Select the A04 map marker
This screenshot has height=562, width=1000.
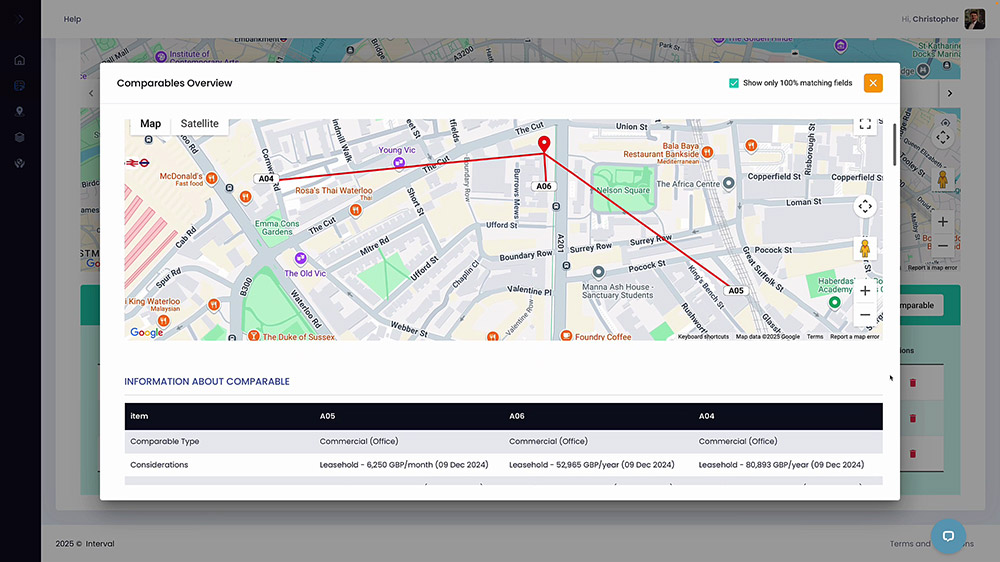pos(266,179)
